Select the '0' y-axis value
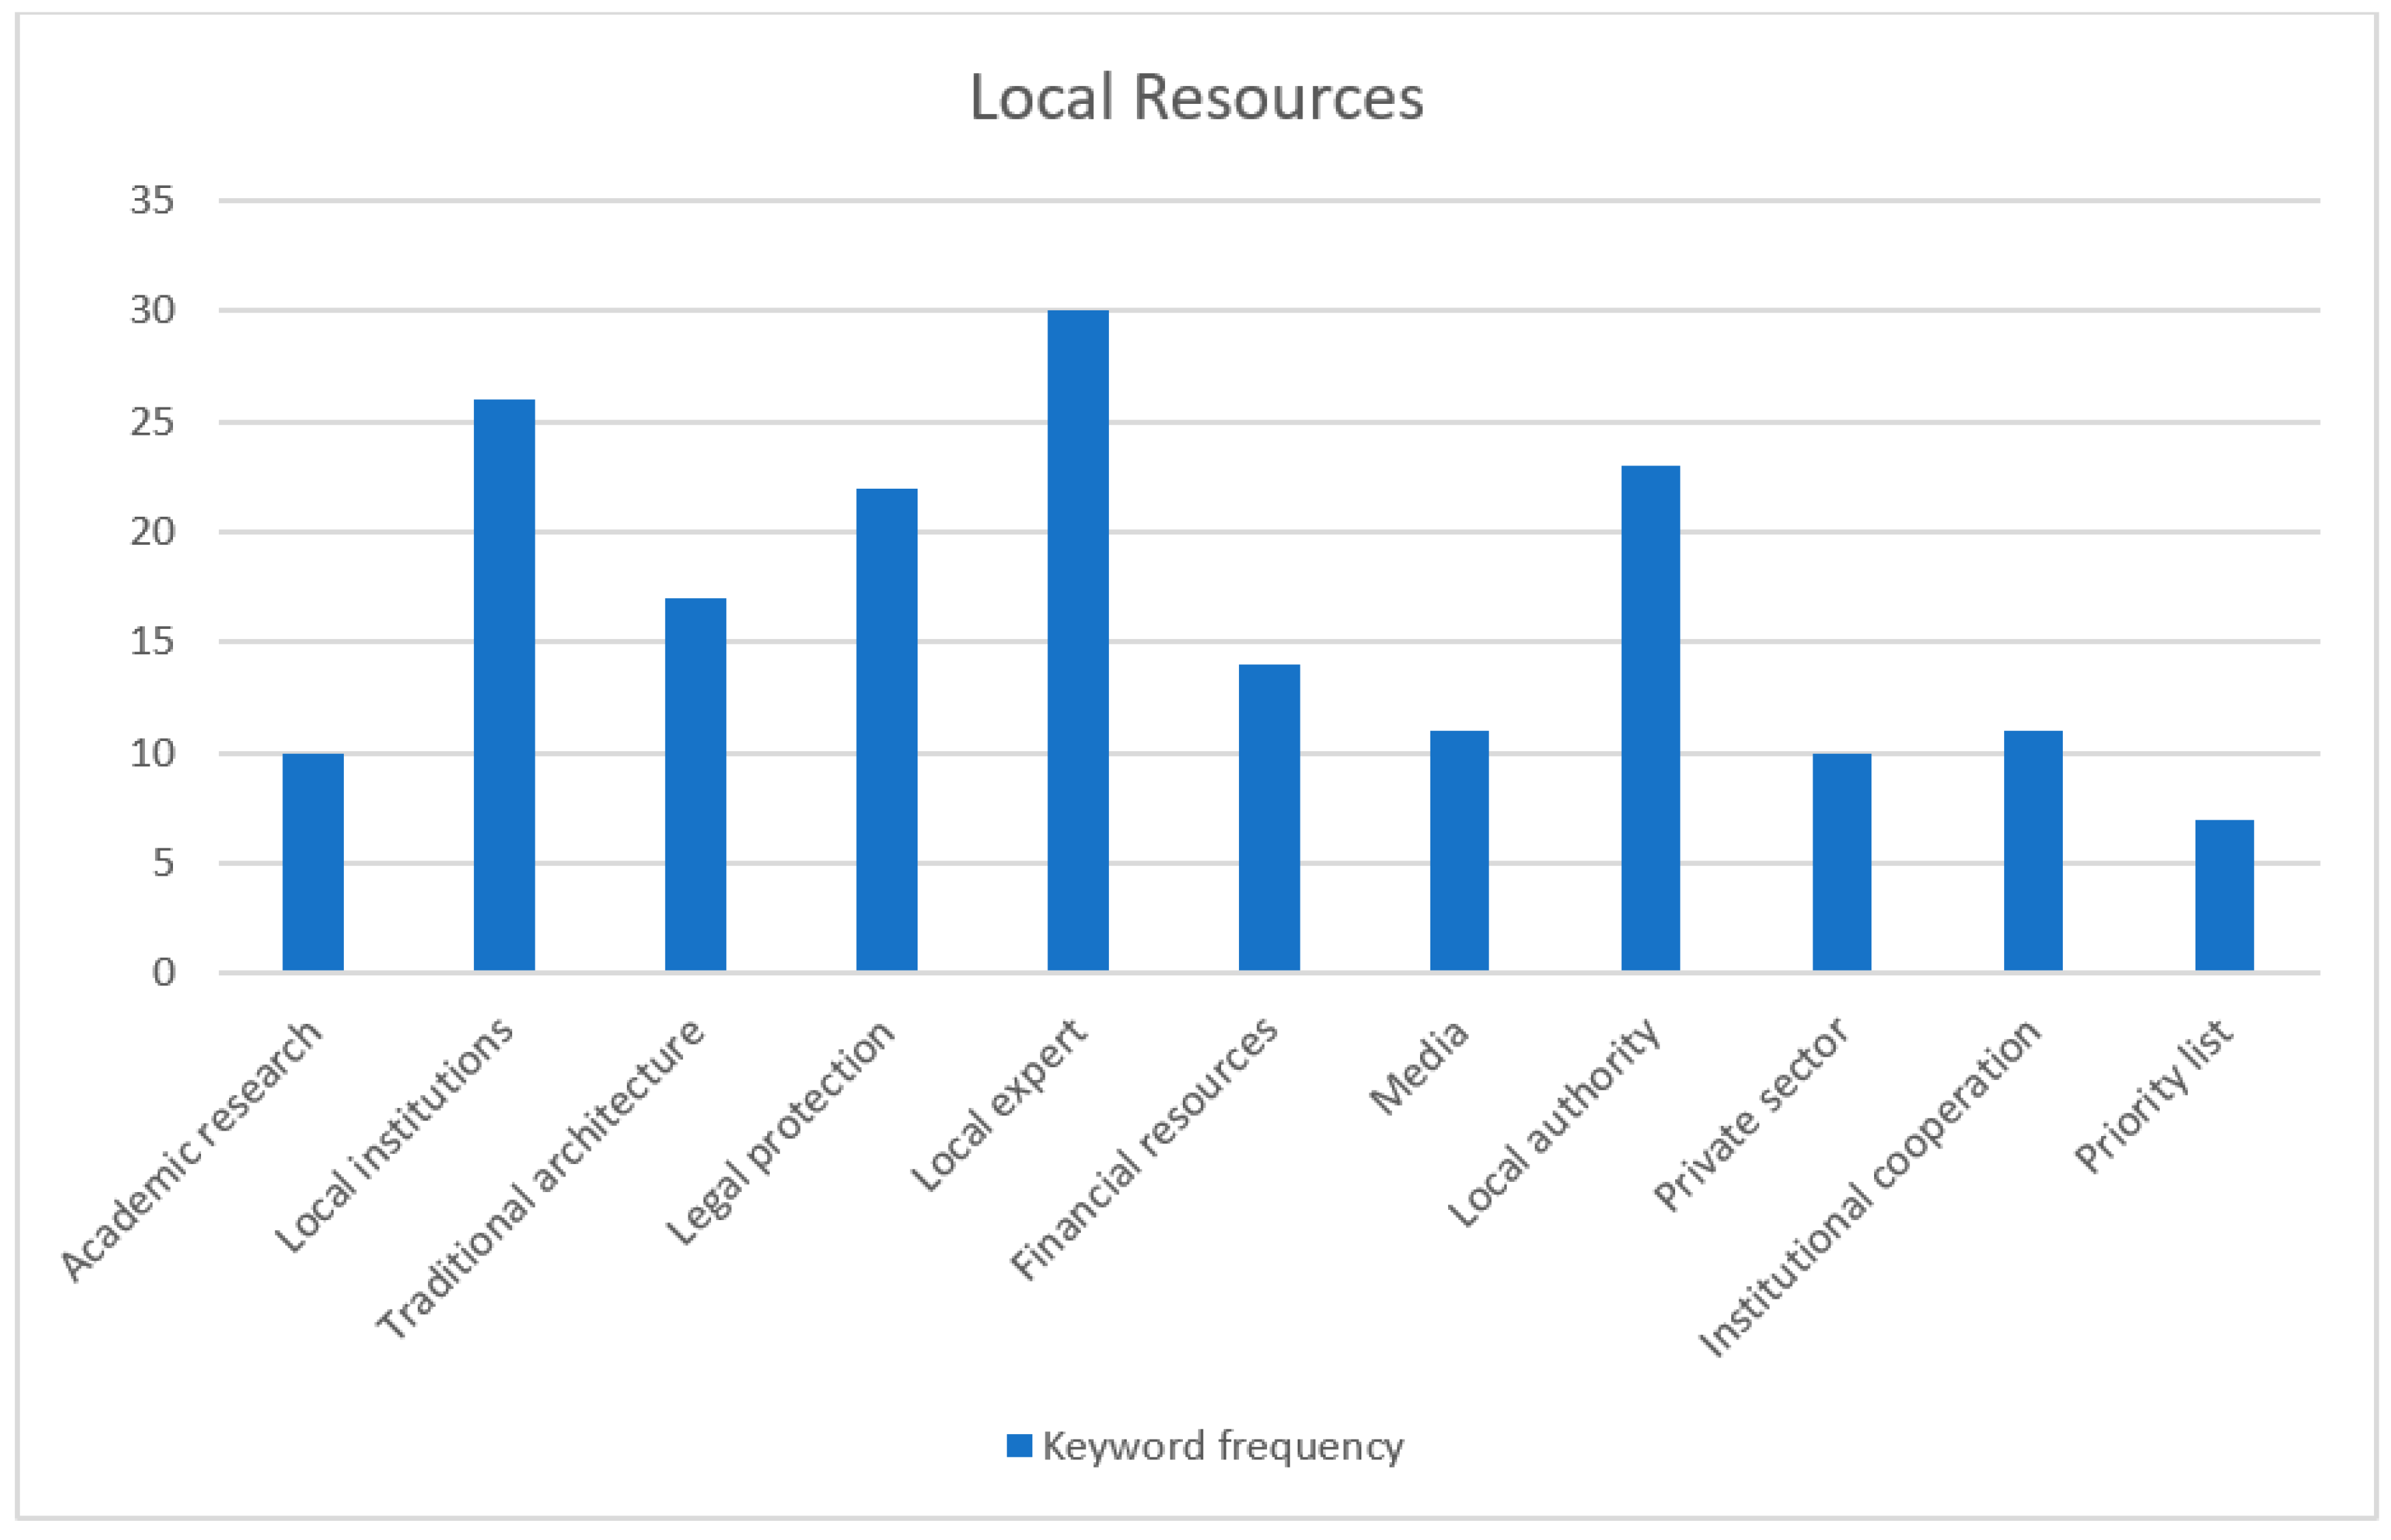This screenshot has width=2391, height=1540. coord(164,973)
